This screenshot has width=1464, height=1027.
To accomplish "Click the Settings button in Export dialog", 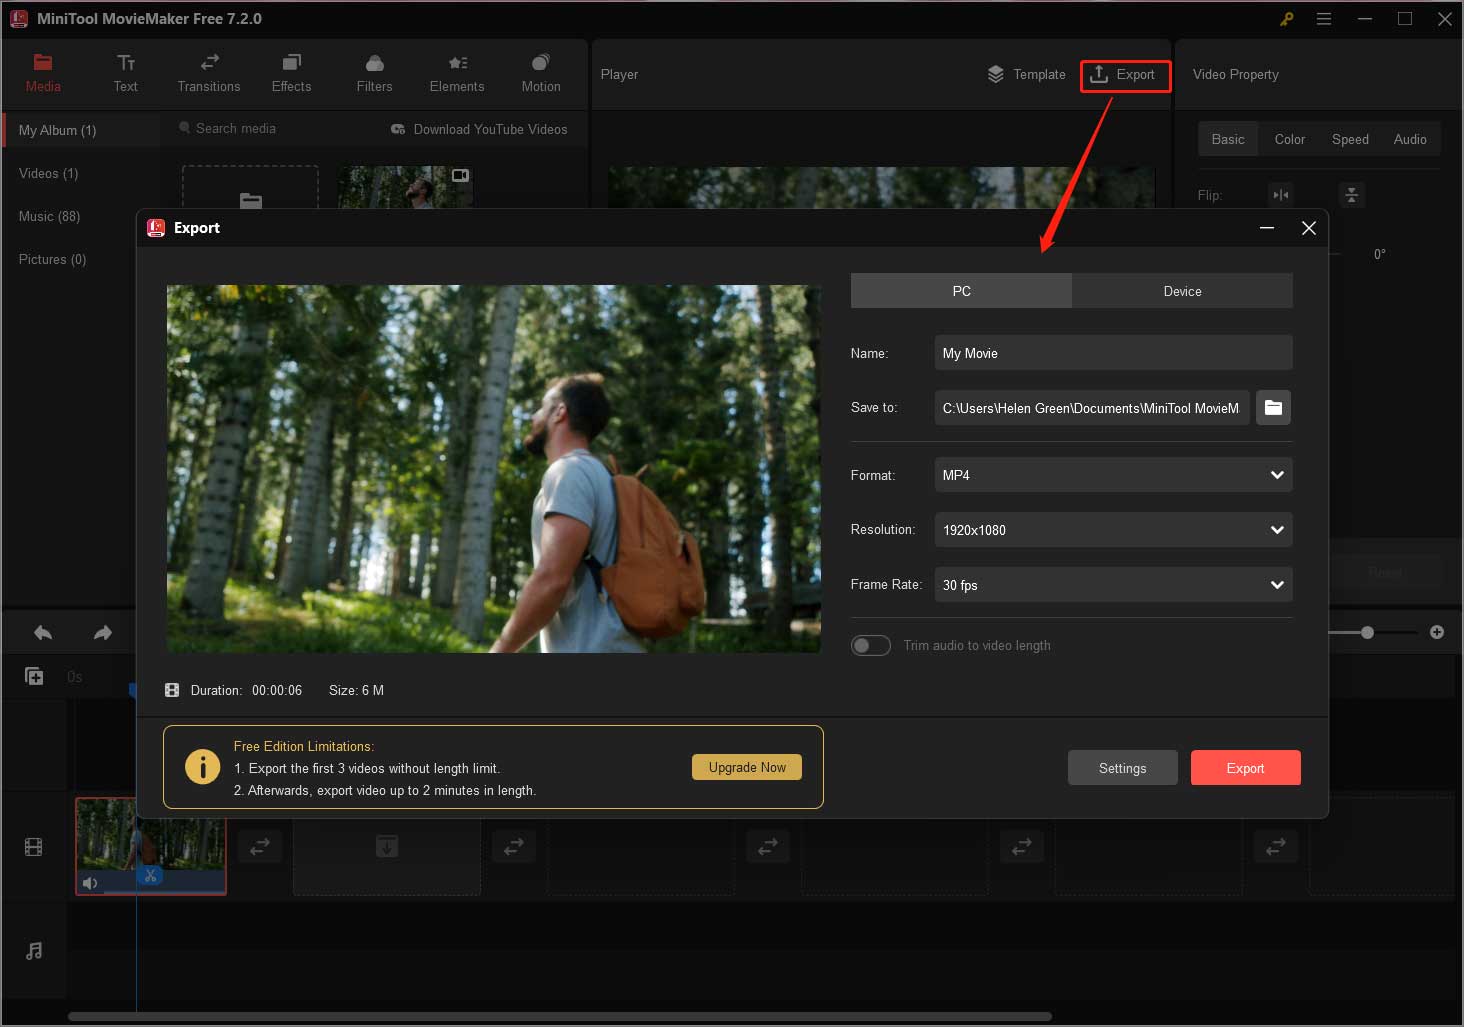I will click(x=1122, y=768).
